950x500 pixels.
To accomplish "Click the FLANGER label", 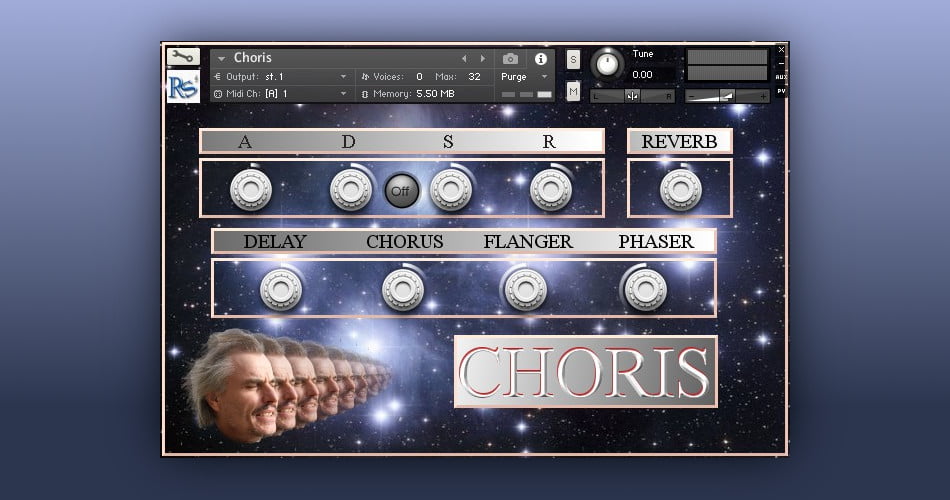I will click(x=528, y=241).
